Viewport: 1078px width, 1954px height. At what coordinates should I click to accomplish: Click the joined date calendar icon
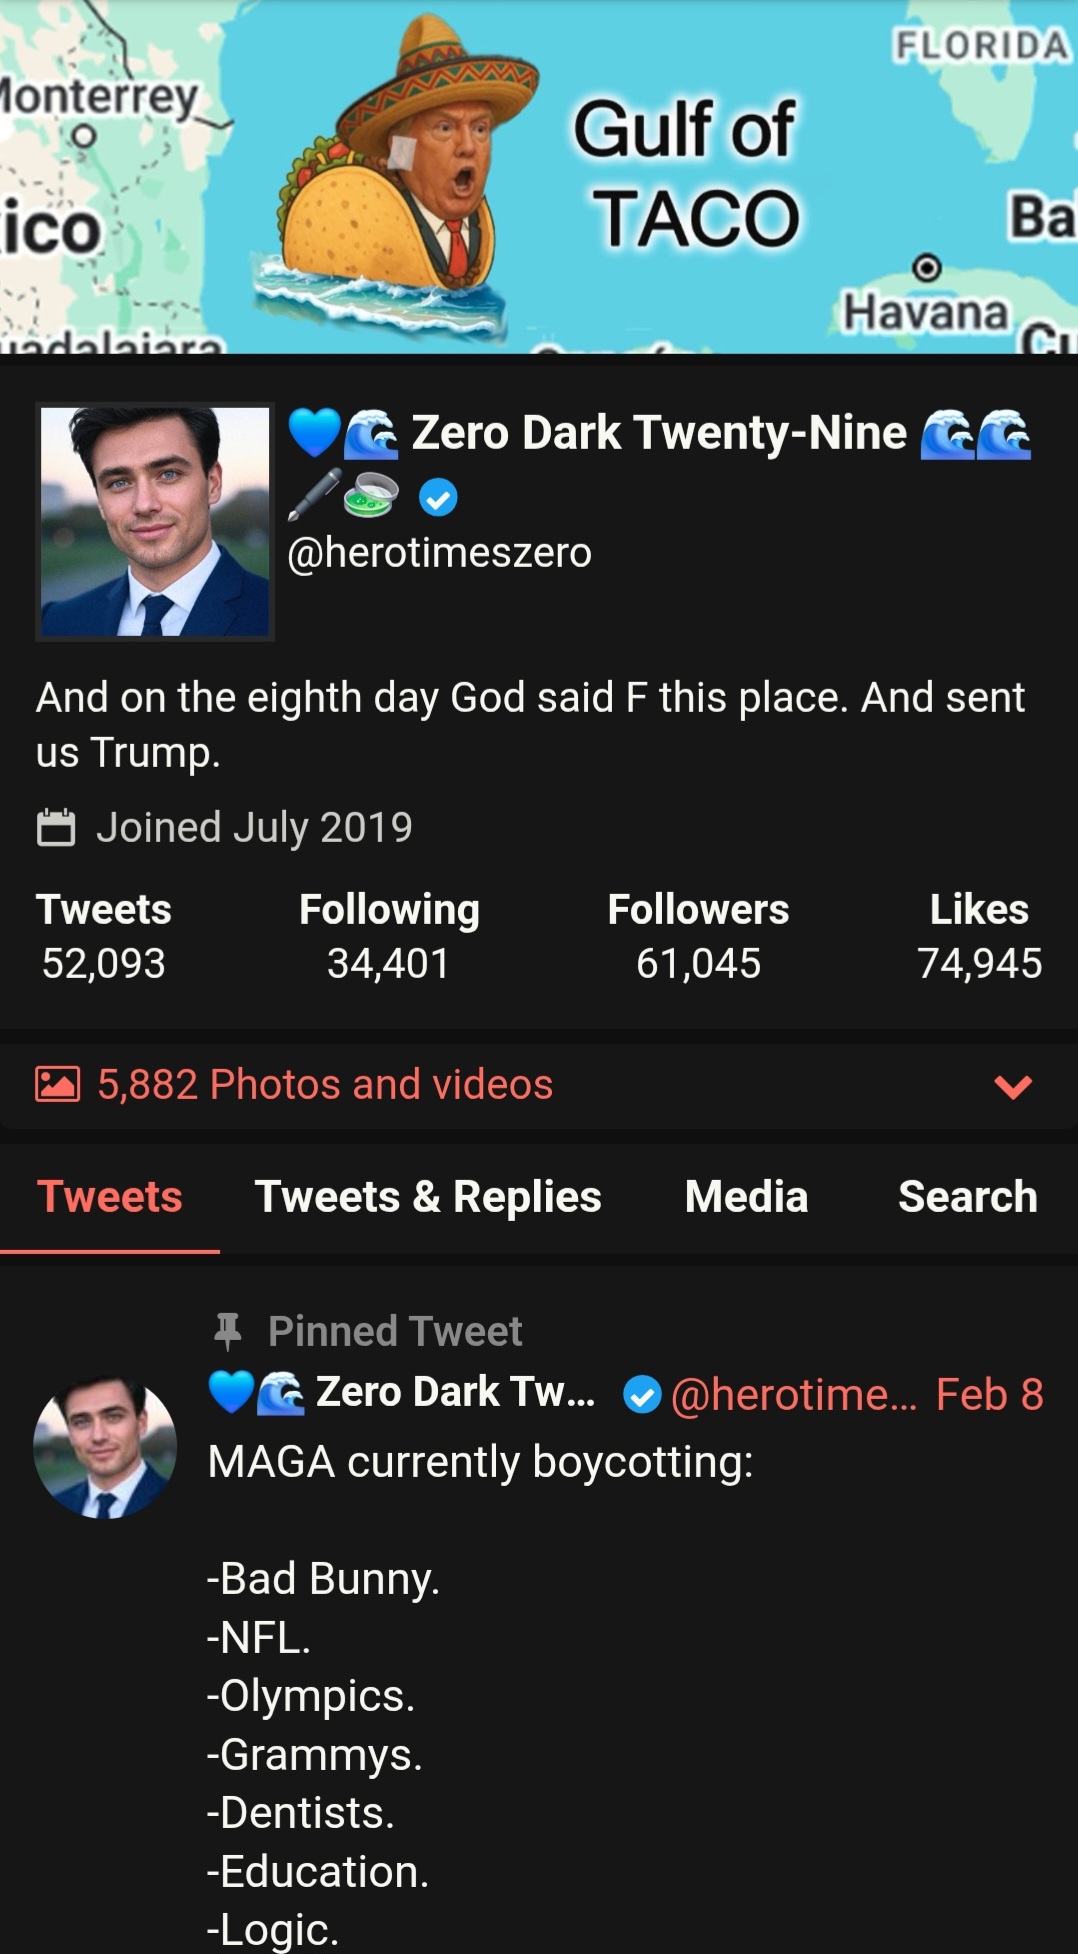point(56,827)
